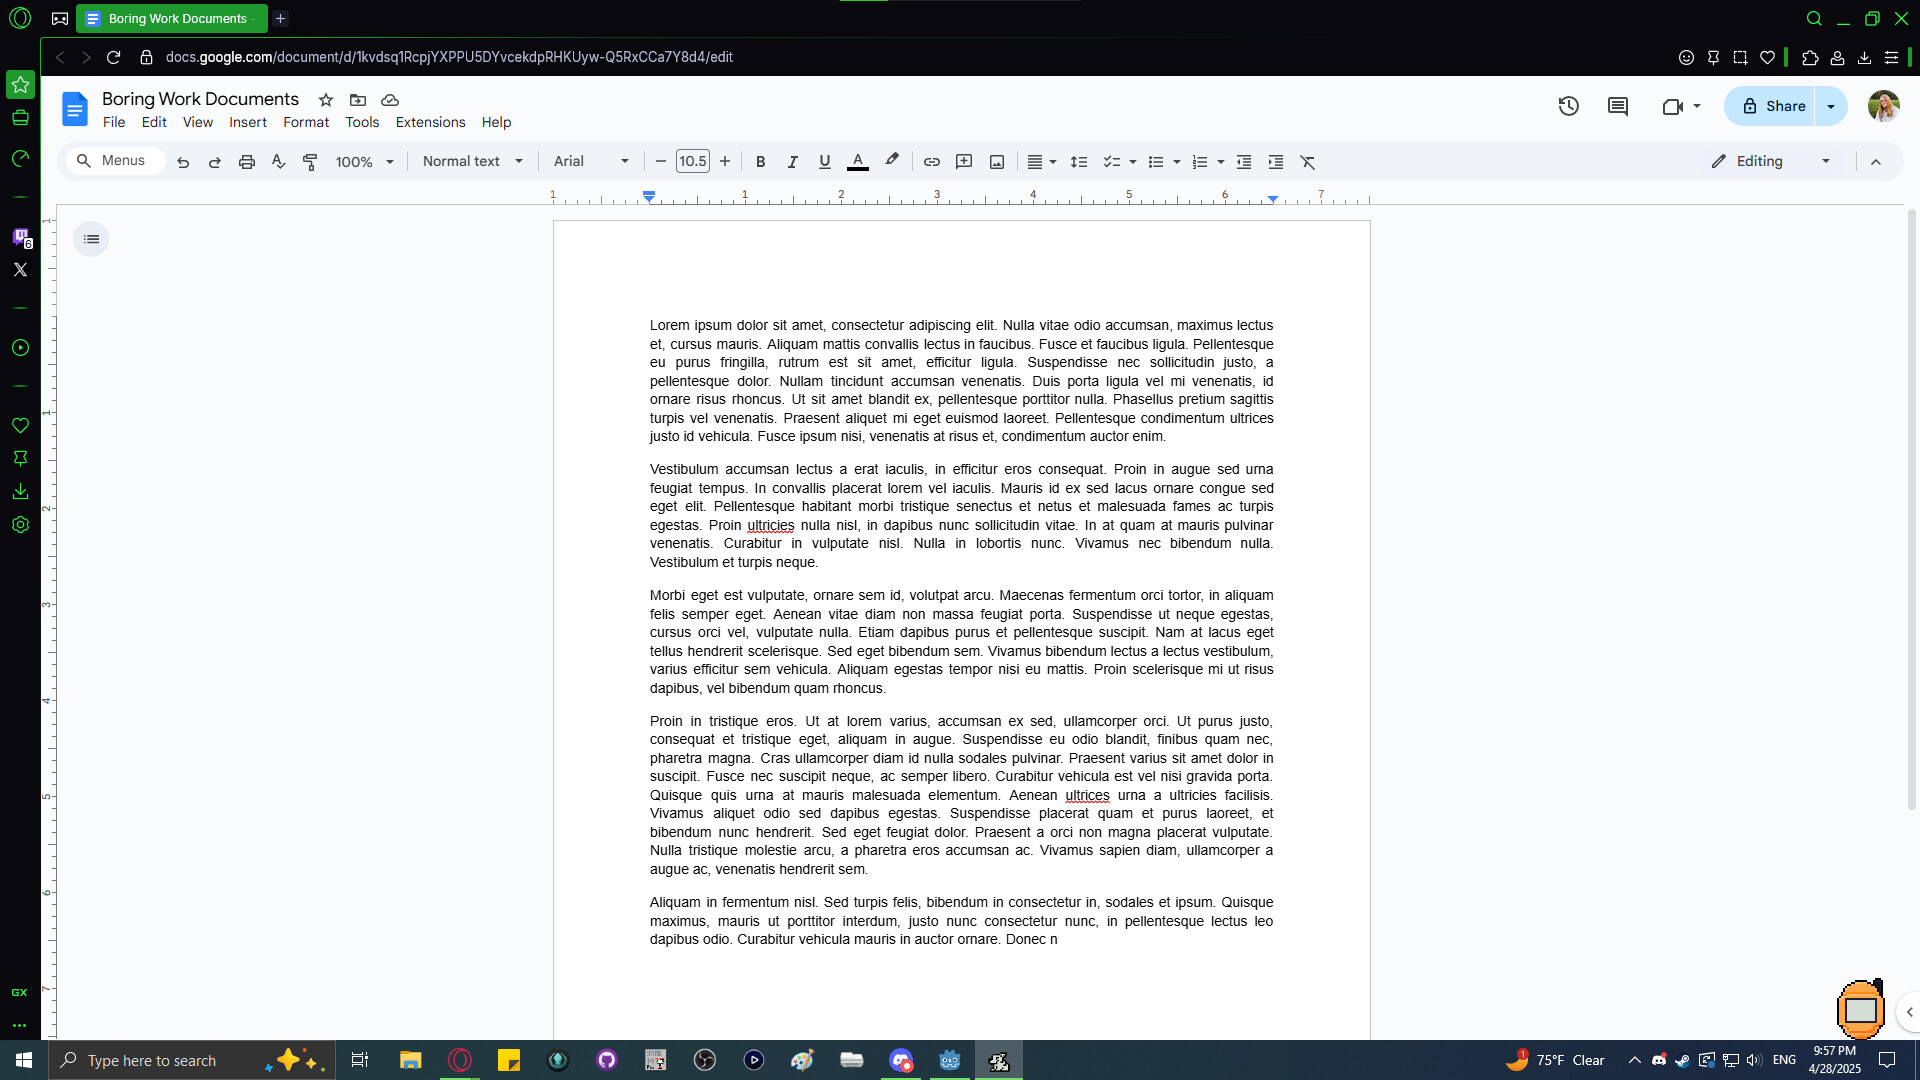
Task: Open the Extensions menu
Action: 430,122
